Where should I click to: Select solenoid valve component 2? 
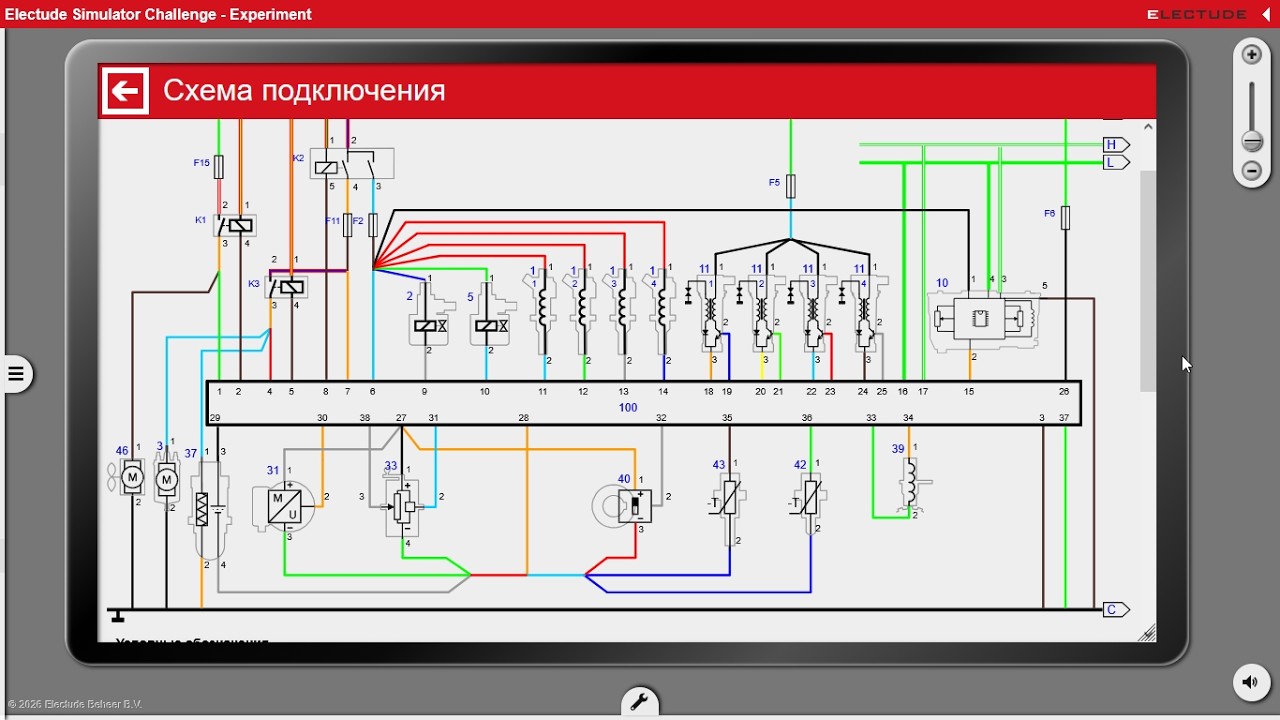[x=429, y=314]
